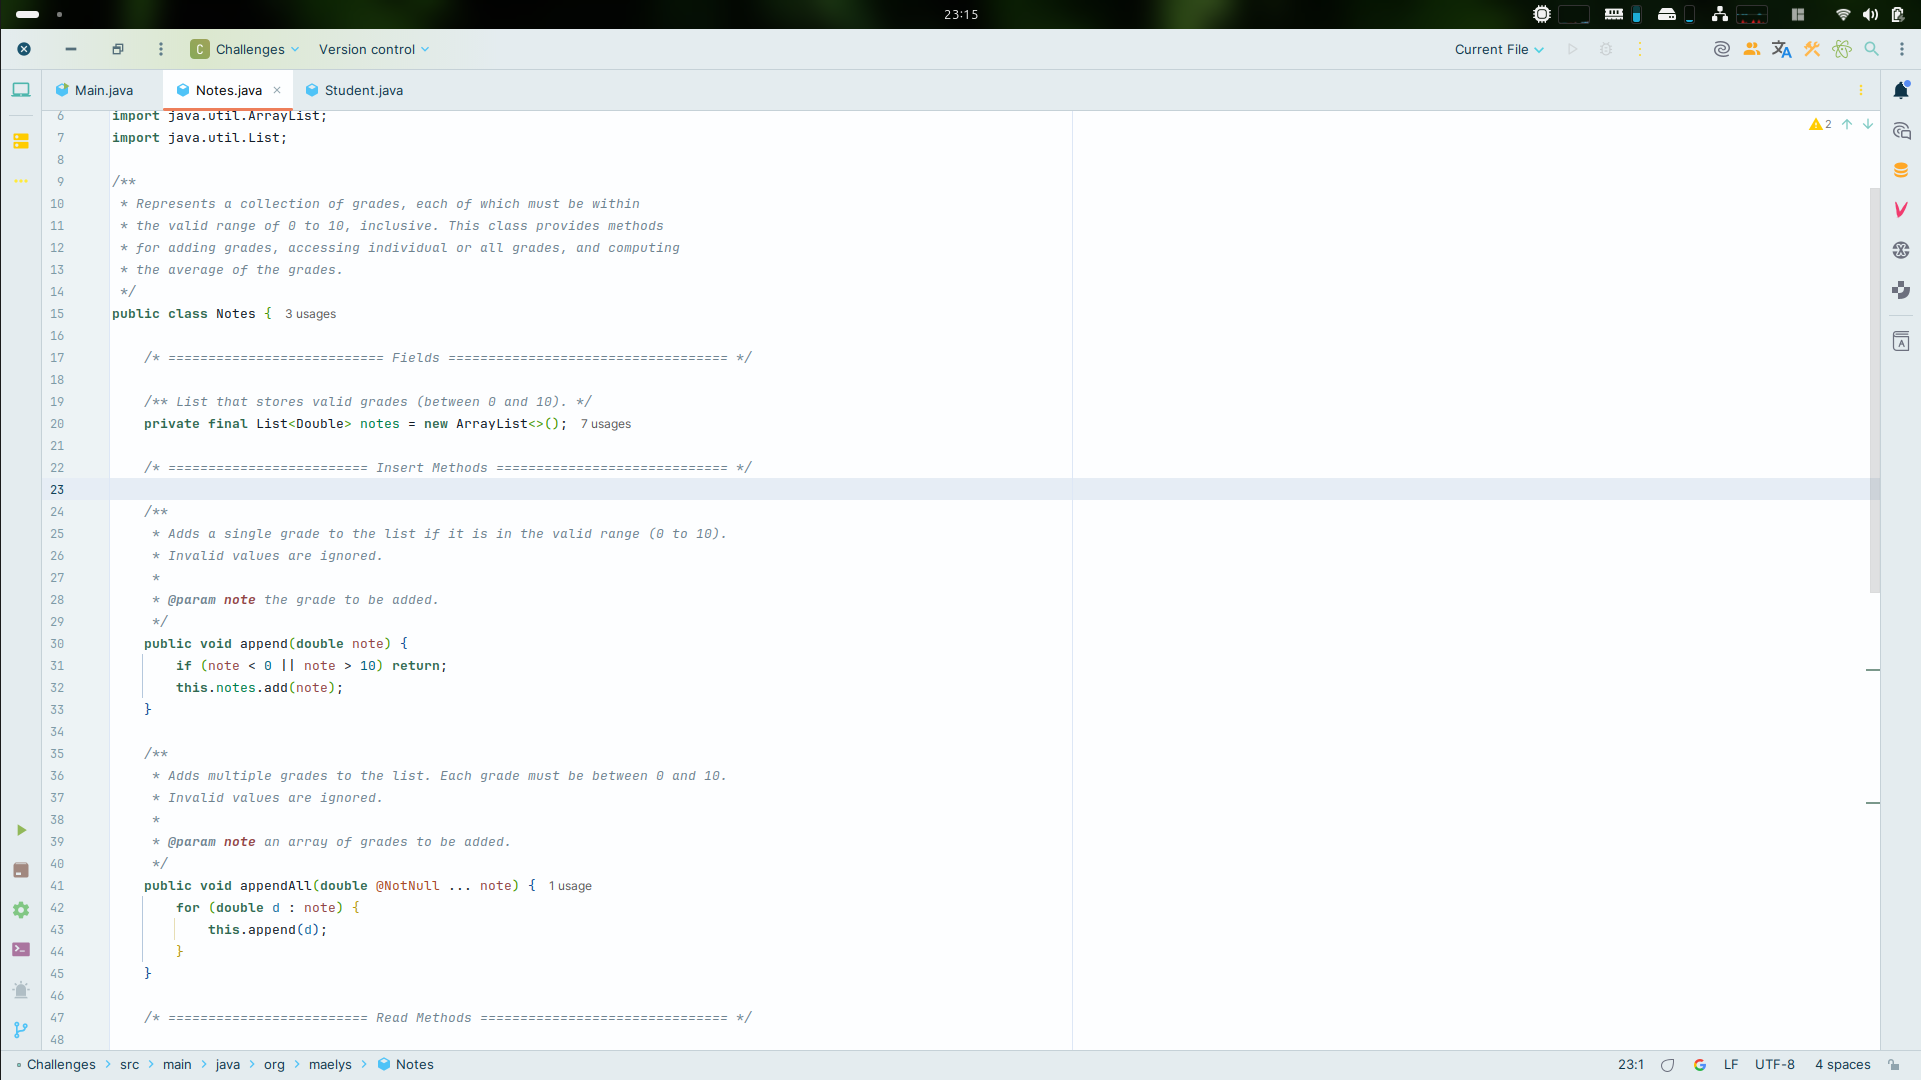Click the Debug bug icon in toolbar
The image size is (1921, 1080).
(1606, 49)
